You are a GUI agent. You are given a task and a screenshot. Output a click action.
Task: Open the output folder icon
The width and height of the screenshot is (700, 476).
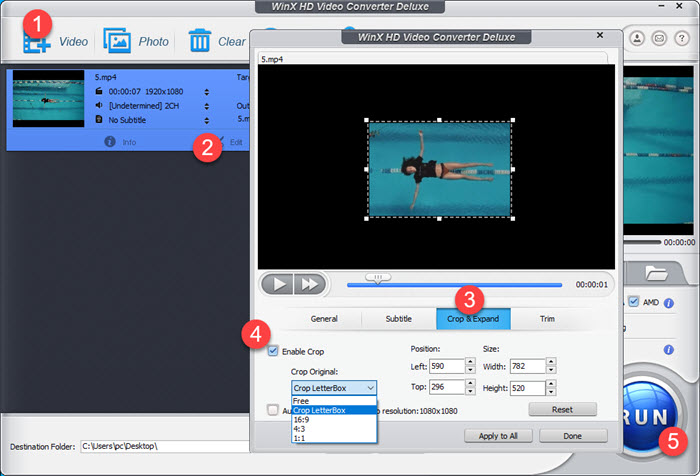tap(656, 272)
